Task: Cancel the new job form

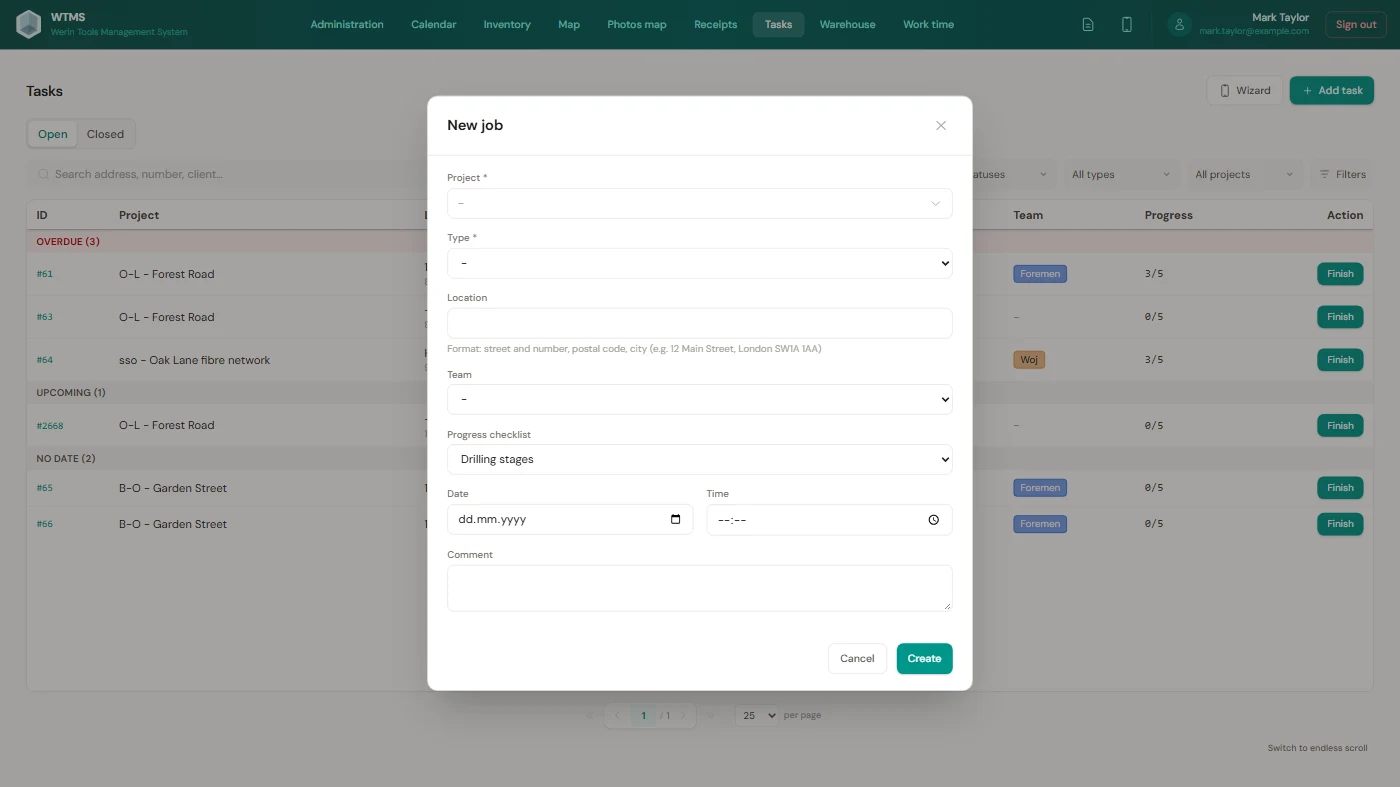Action: pyautogui.click(x=857, y=658)
